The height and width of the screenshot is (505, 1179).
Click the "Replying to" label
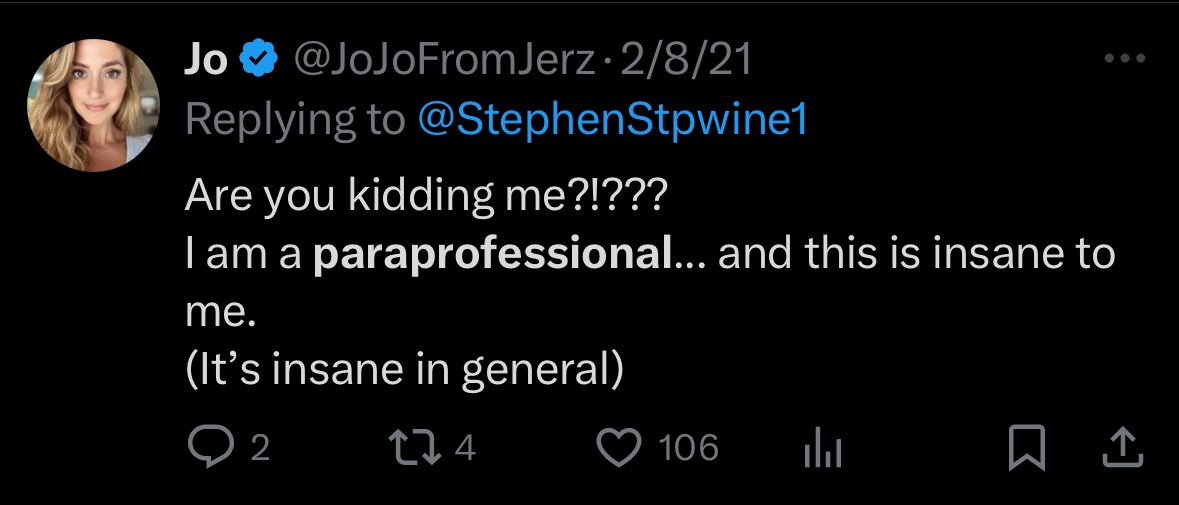pyautogui.click(x=293, y=119)
